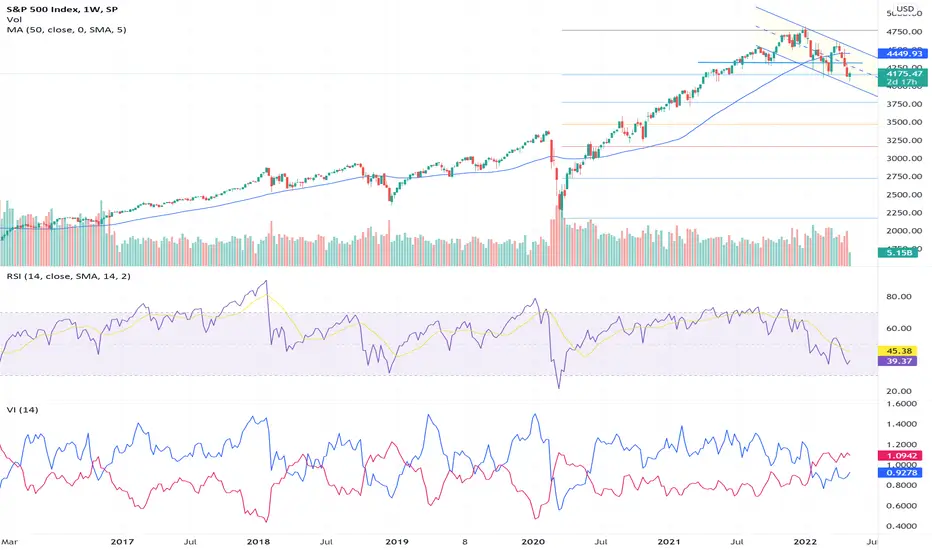The image size is (932, 550).
Task: Click the 1.0942 vortex value tag
Action: coord(900,455)
